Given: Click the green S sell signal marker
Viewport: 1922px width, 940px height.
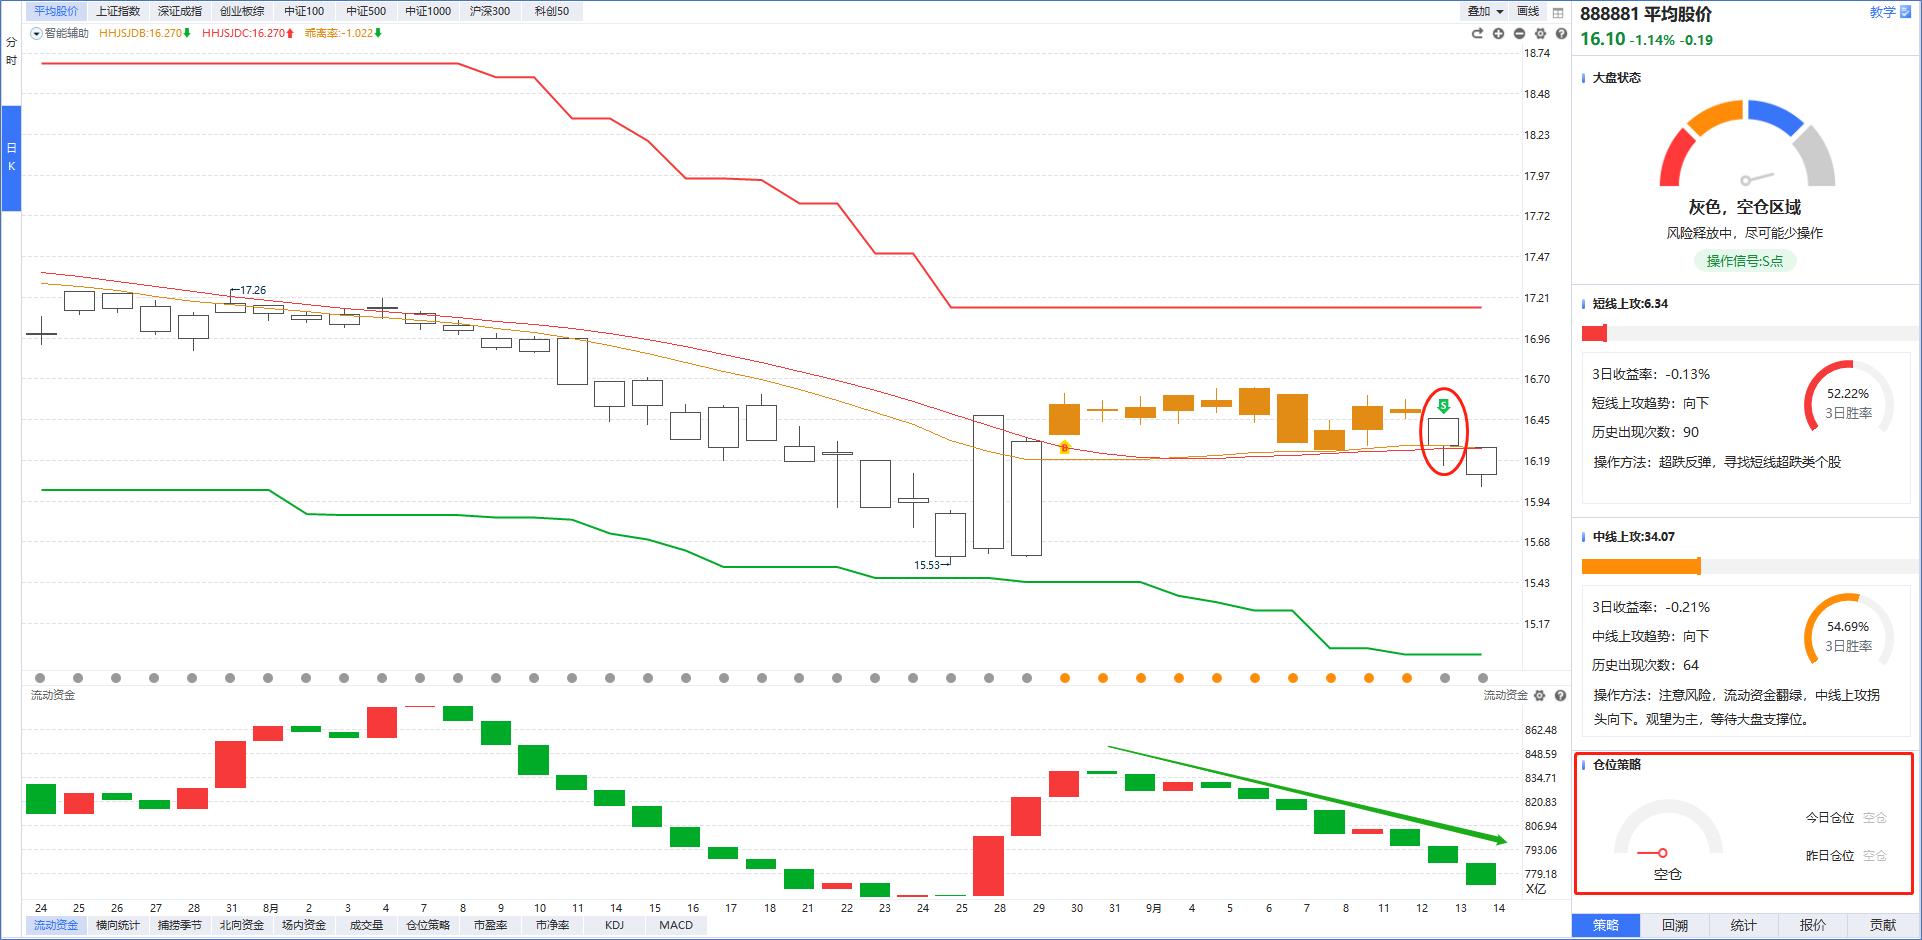Looking at the screenshot, I should click(1443, 406).
